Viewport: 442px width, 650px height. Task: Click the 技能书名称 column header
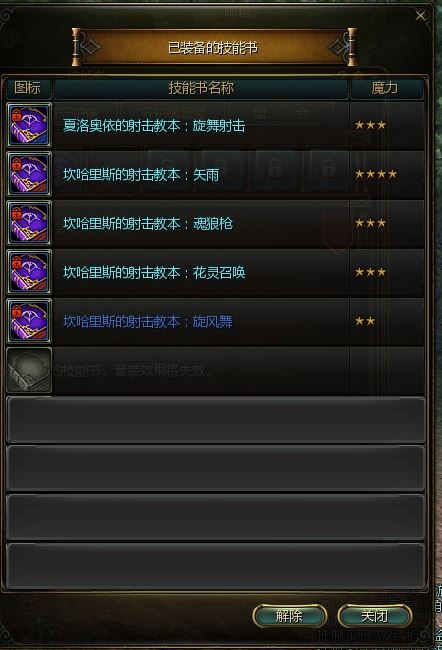click(x=201, y=88)
